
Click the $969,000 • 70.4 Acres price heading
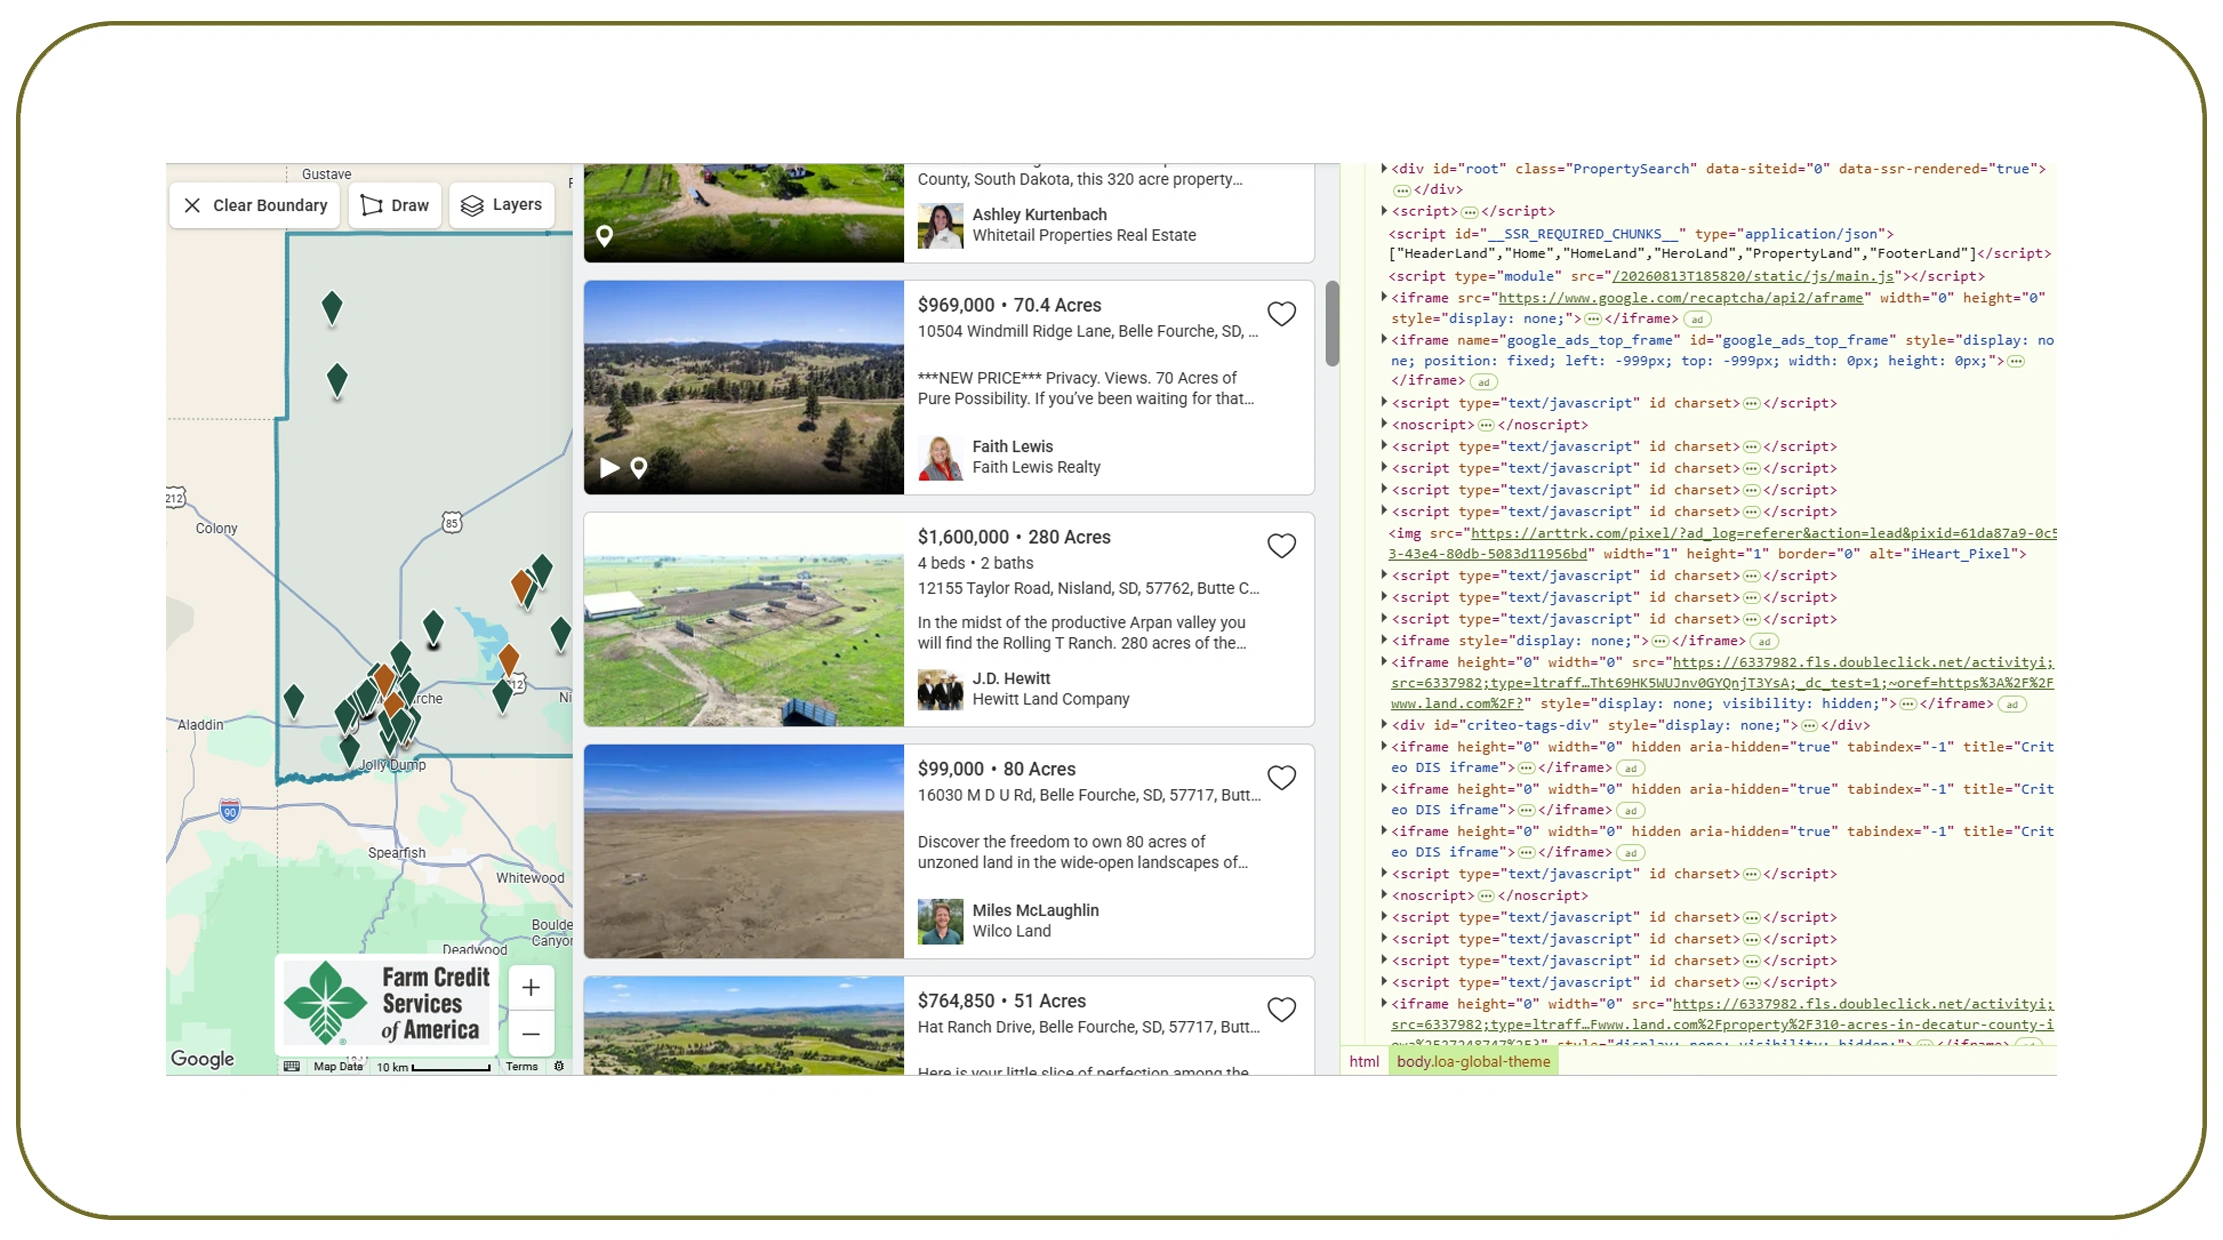point(1009,305)
